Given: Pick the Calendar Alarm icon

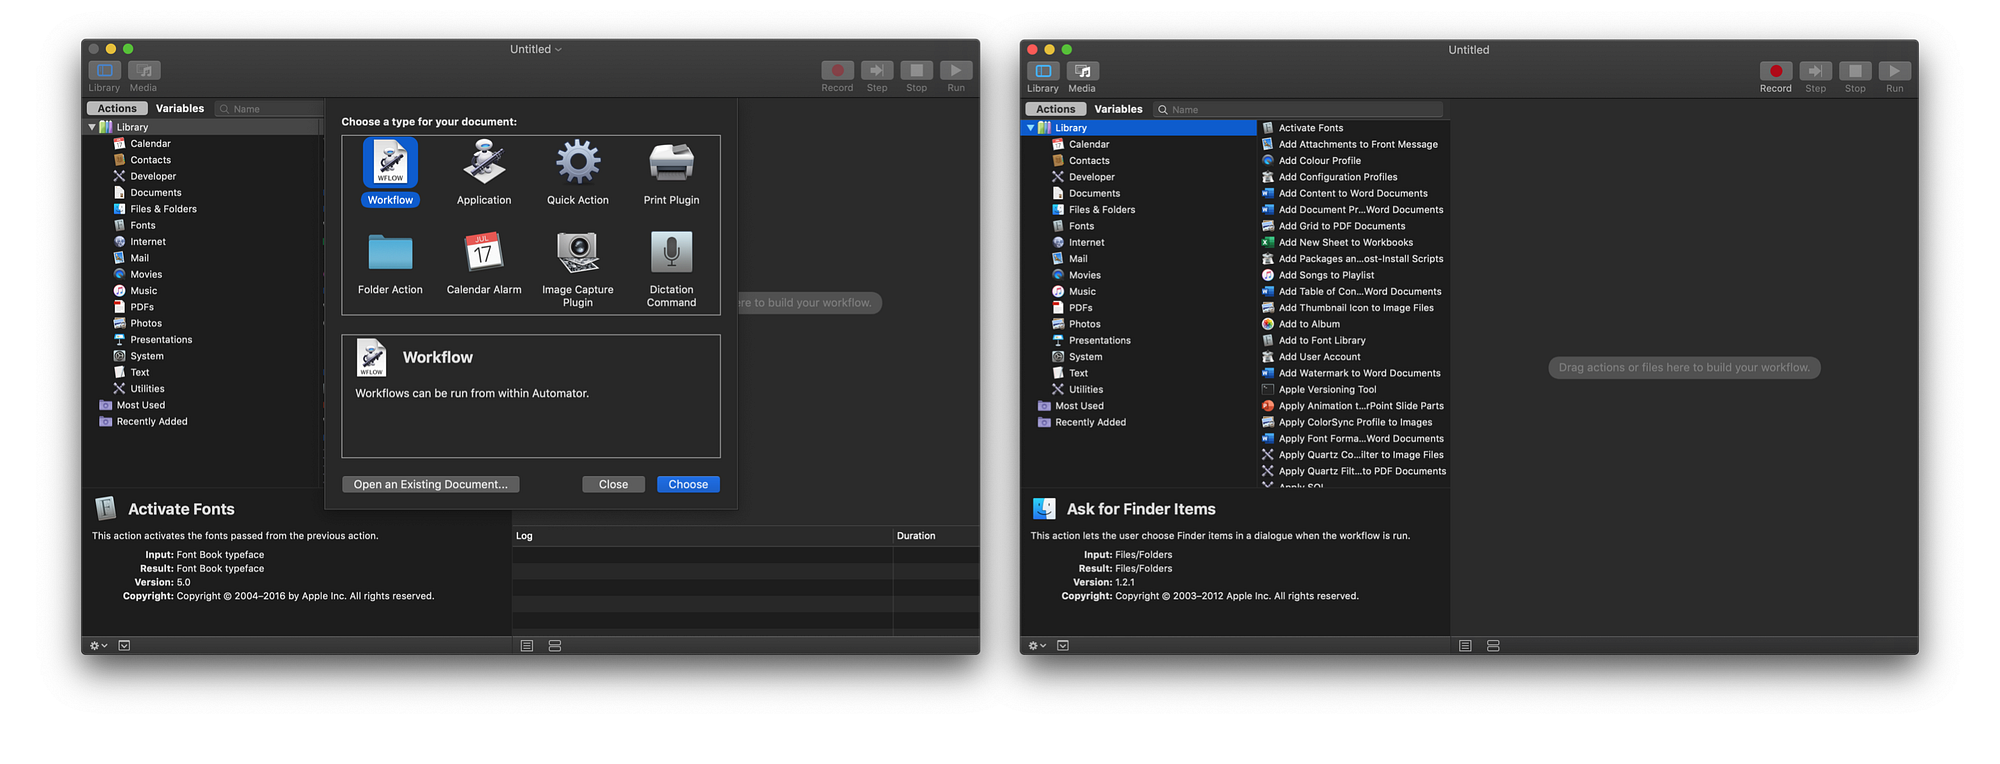Looking at the screenshot, I should pos(484,252).
